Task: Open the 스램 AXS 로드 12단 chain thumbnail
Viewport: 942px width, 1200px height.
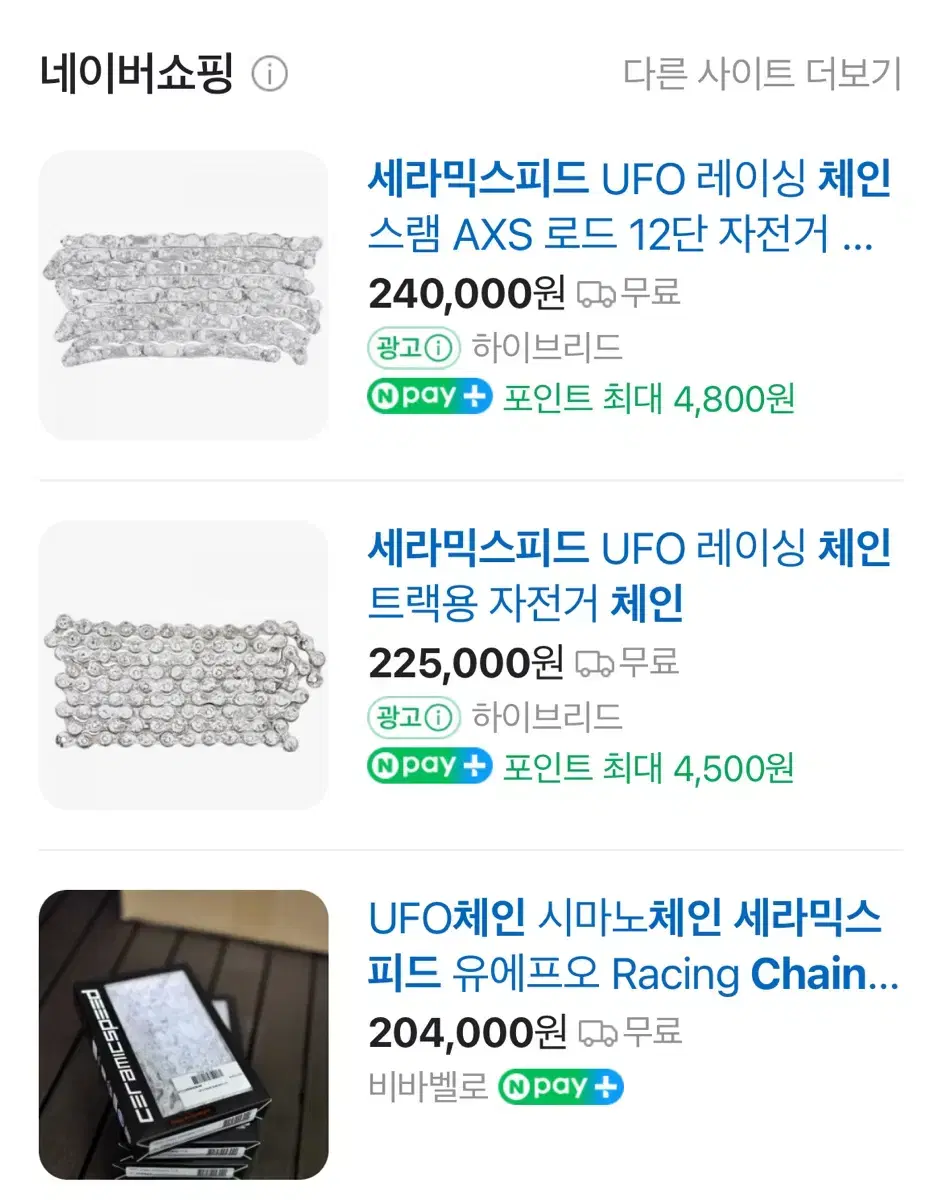Action: click(x=184, y=295)
